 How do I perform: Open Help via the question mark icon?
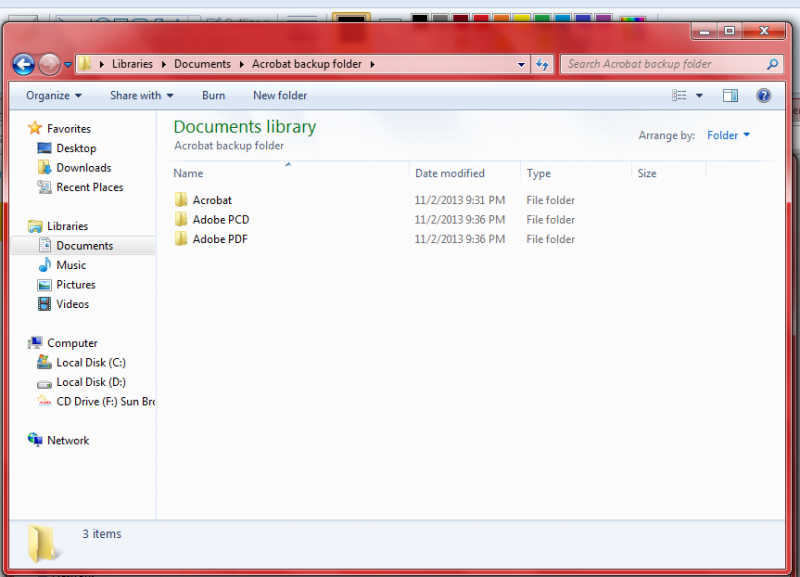coord(764,96)
